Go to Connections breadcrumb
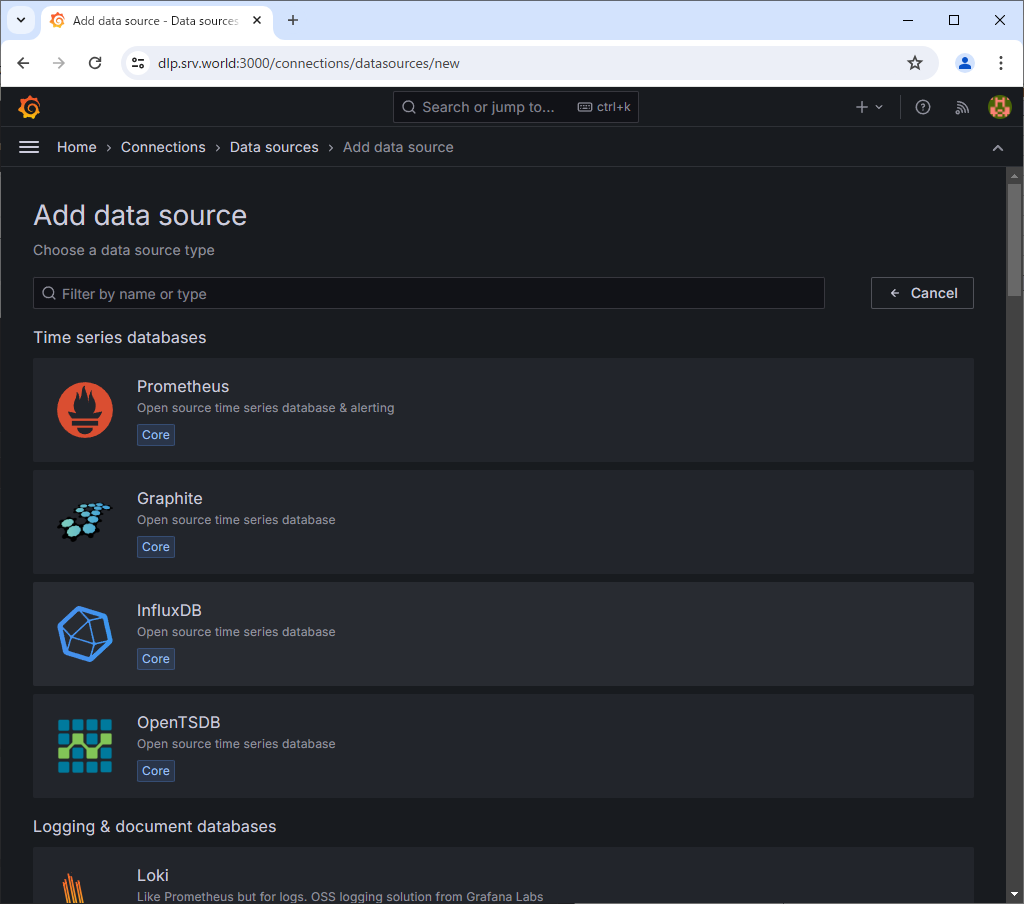Image resolution: width=1024 pixels, height=904 pixels. [163, 148]
